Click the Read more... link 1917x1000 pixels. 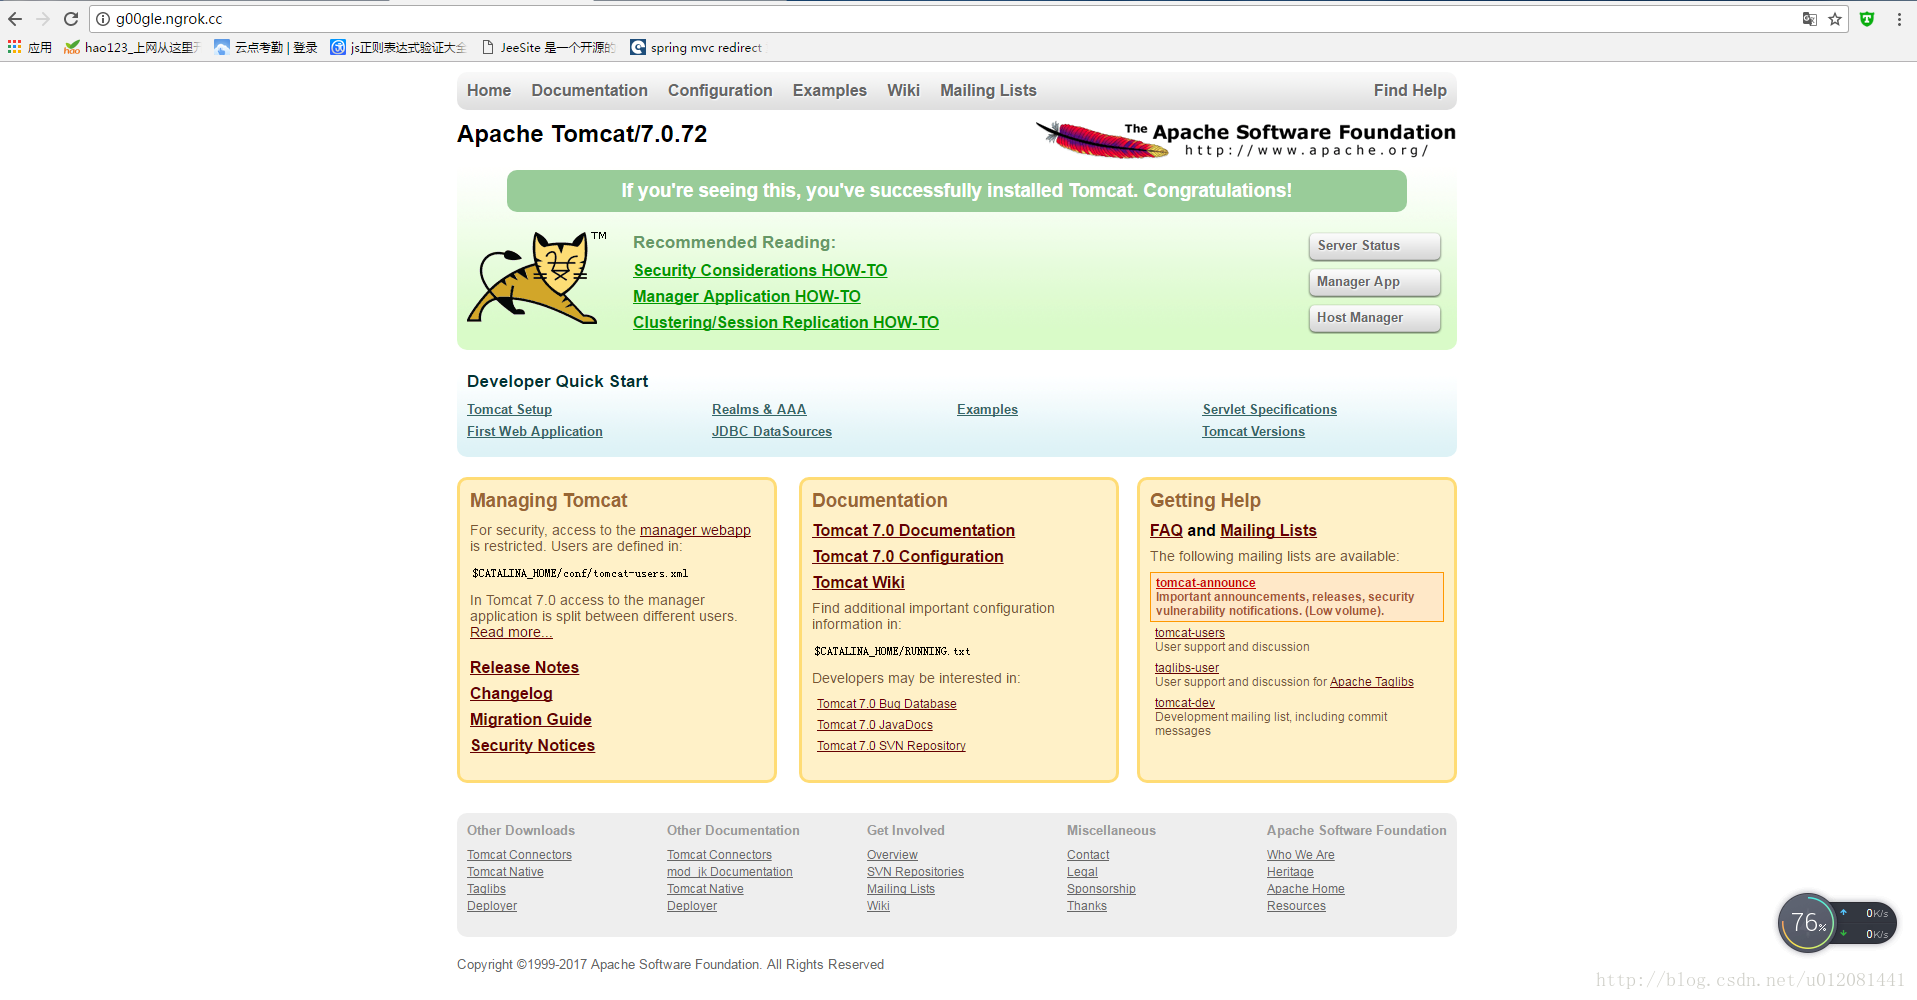[511, 632]
